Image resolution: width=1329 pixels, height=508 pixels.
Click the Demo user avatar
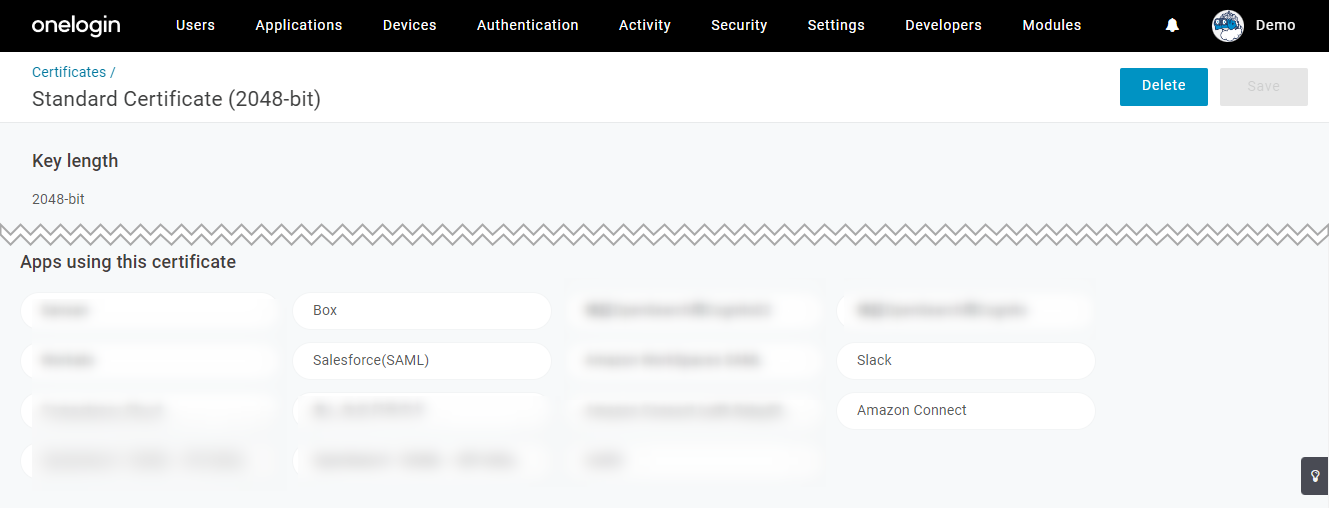point(1228,26)
